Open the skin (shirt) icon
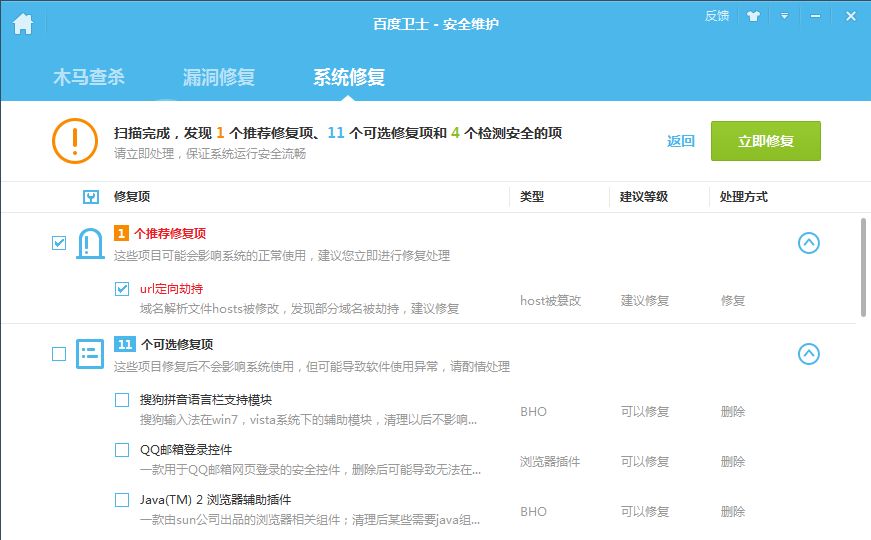Screen dimensions: 871x540 pos(753,16)
